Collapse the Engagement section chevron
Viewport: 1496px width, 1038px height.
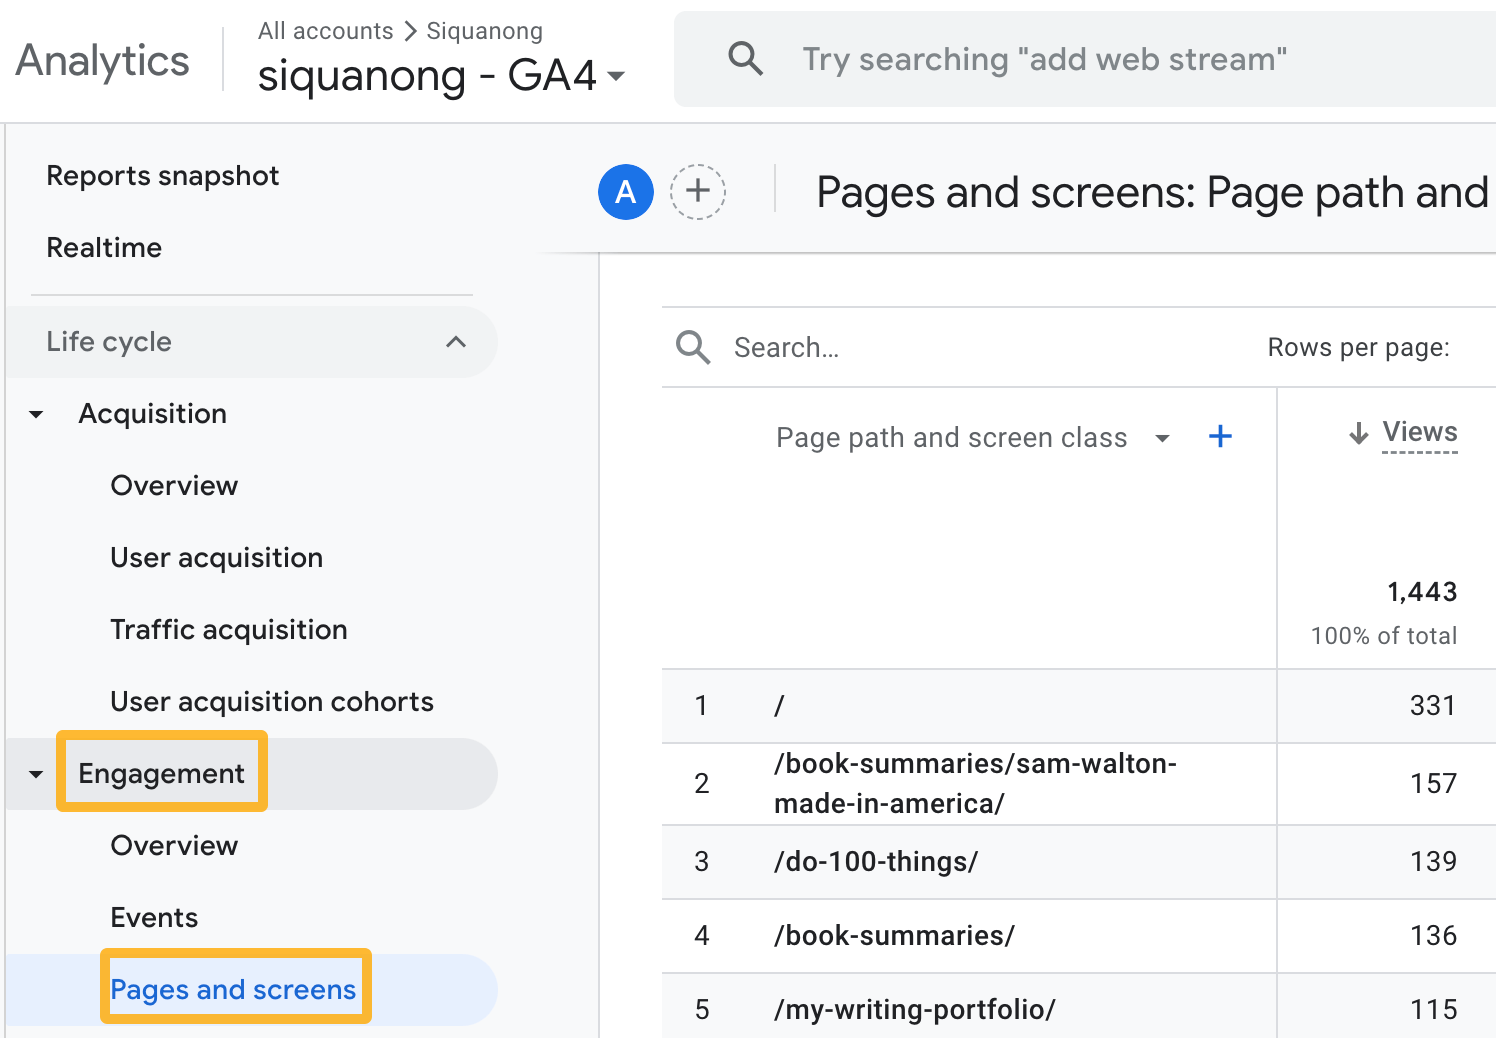click(36, 772)
